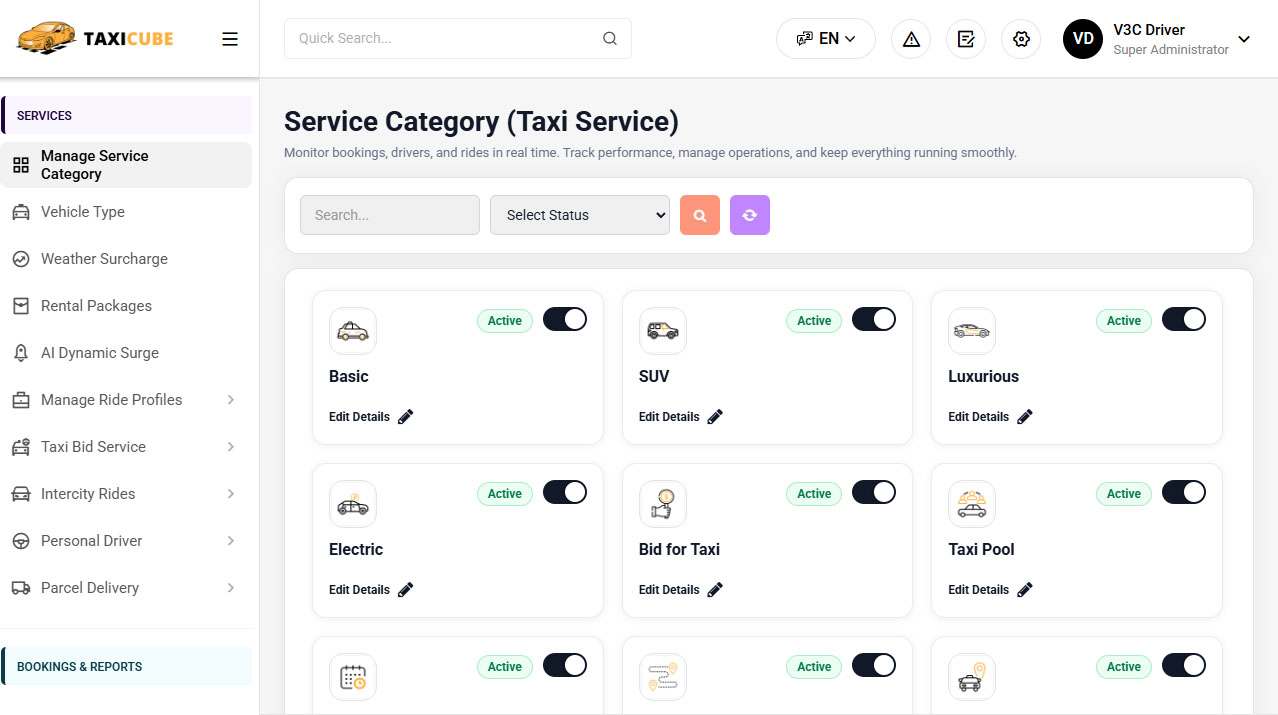Click pencil icon beside Basic Edit Details
Image resolution: width=1278 pixels, height=715 pixels.
point(406,417)
